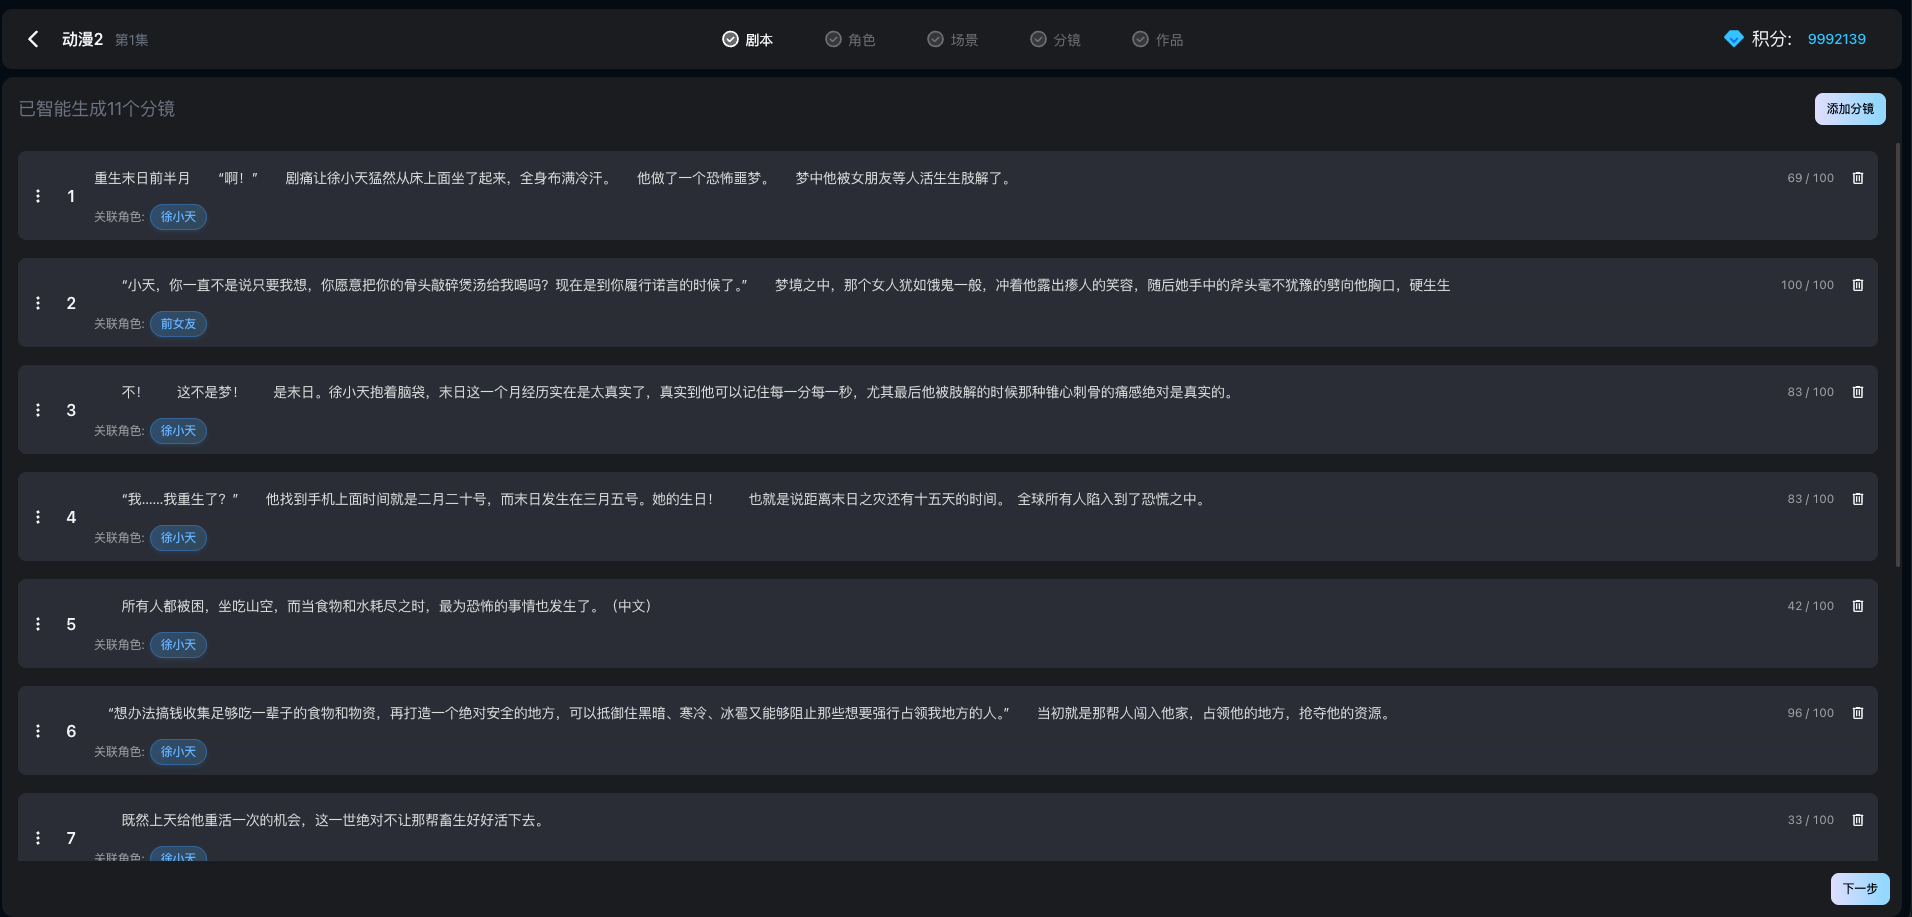Delete storyboard row 3 with trash icon
The height and width of the screenshot is (917, 1912).
coord(1858,392)
